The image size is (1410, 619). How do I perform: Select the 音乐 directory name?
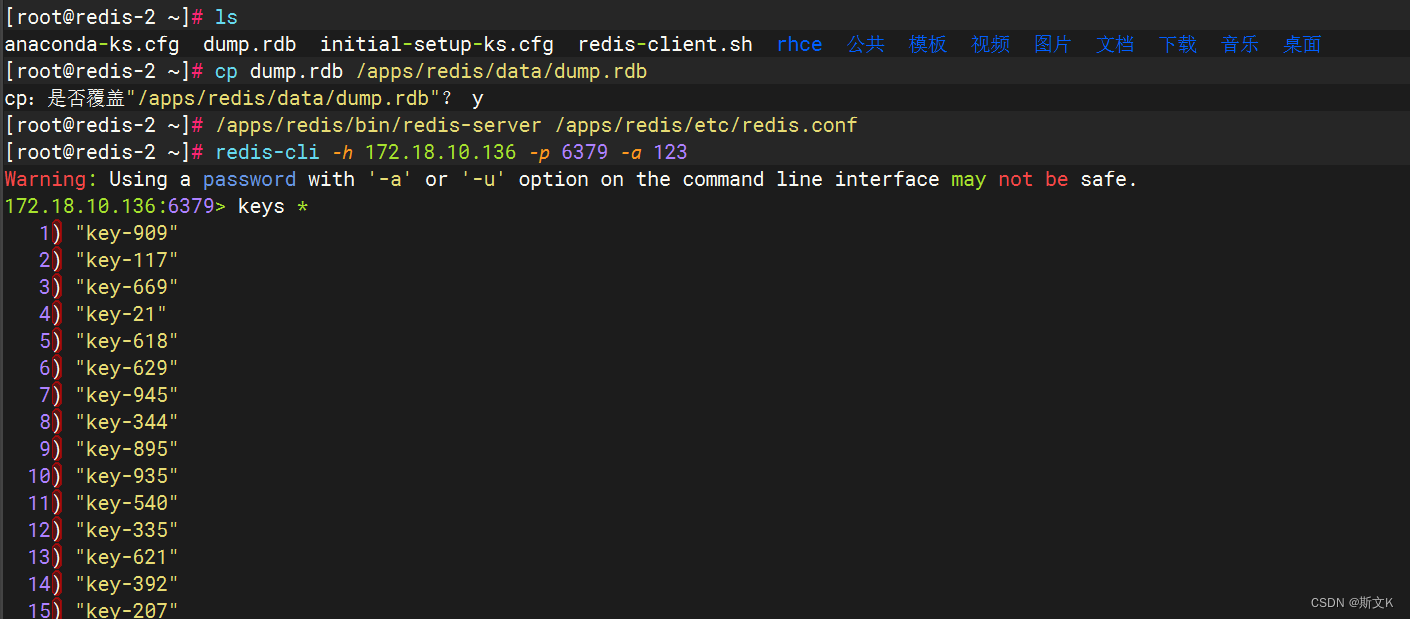[1240, 44]
